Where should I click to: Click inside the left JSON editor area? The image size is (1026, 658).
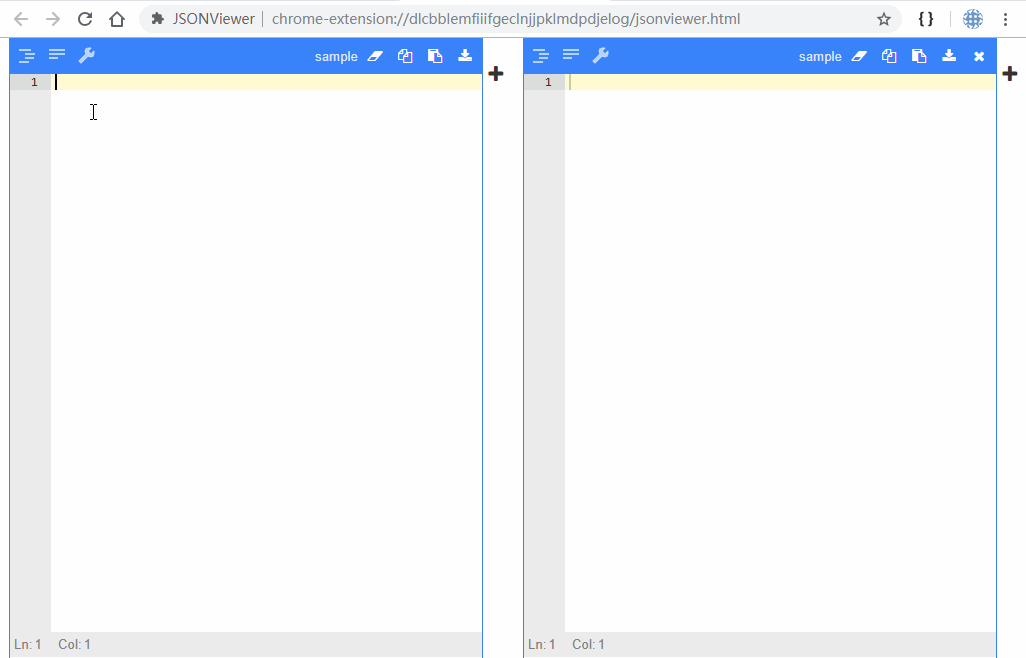(266, 353)
